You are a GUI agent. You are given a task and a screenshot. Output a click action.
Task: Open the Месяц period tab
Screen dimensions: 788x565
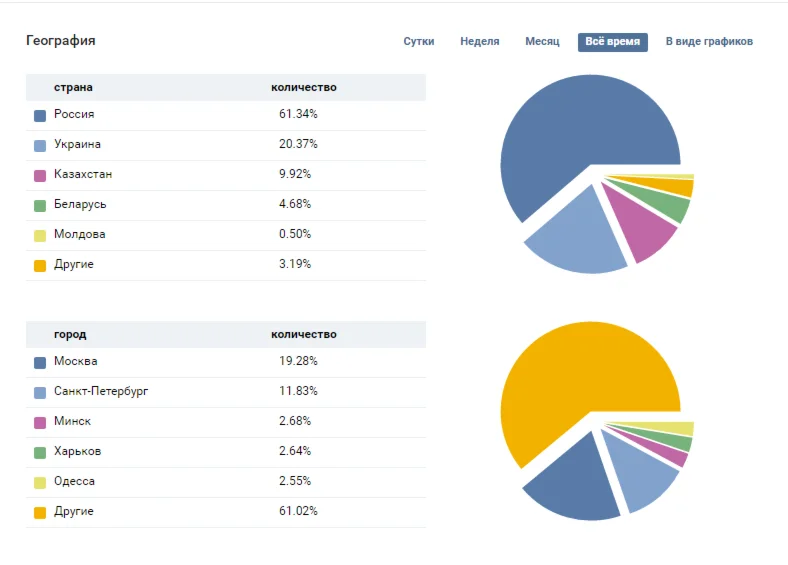click(x=542, y=42)
